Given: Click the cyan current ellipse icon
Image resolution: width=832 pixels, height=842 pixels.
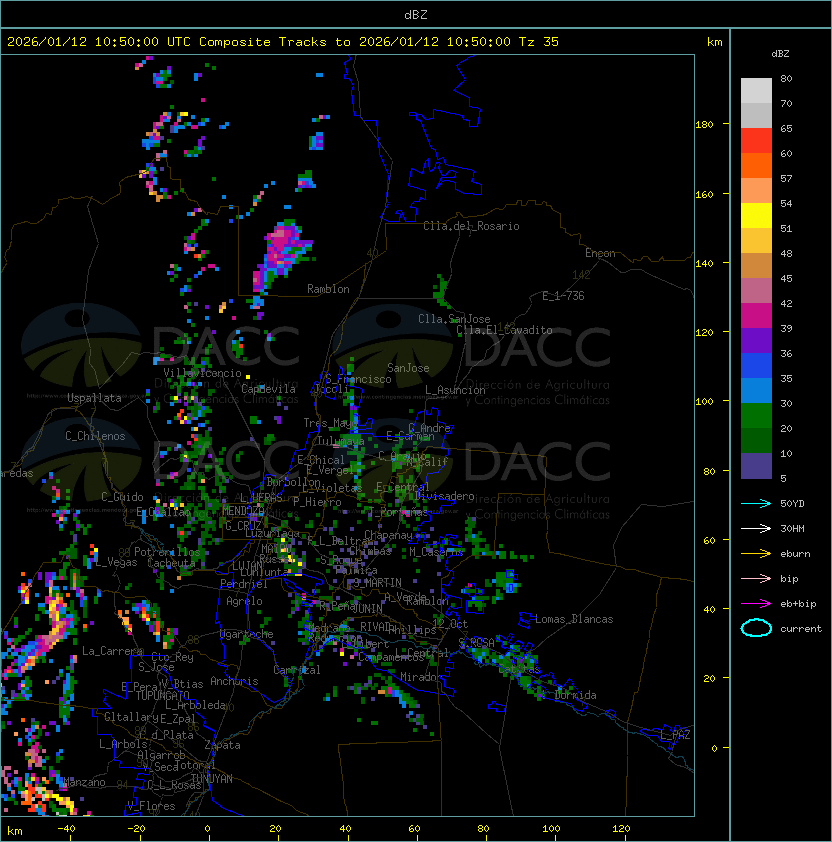Looking at the screenshot, I should pos(756,628).
